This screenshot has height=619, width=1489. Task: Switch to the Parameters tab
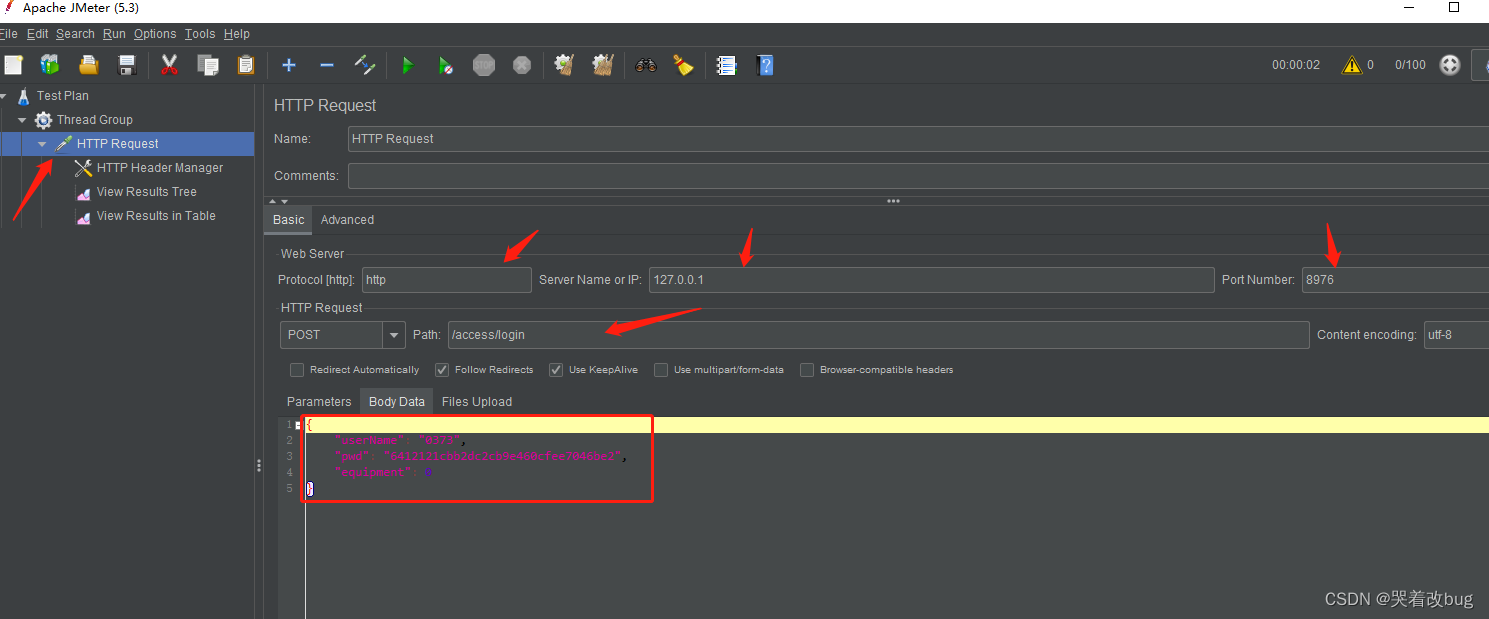(x=319, y=402)
